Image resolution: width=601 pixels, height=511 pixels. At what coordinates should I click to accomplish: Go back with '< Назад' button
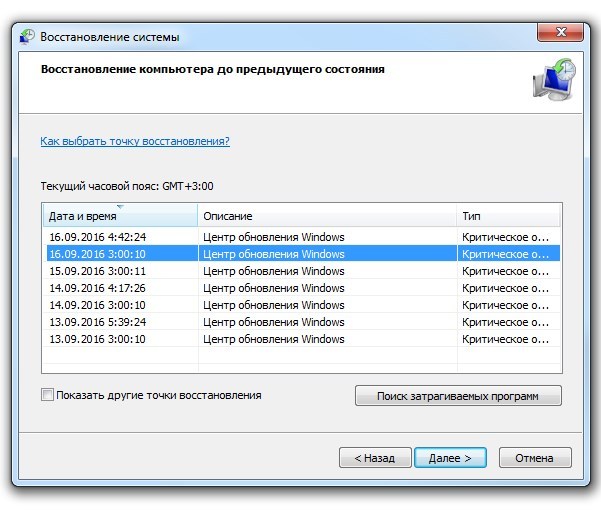pos(374,458)
